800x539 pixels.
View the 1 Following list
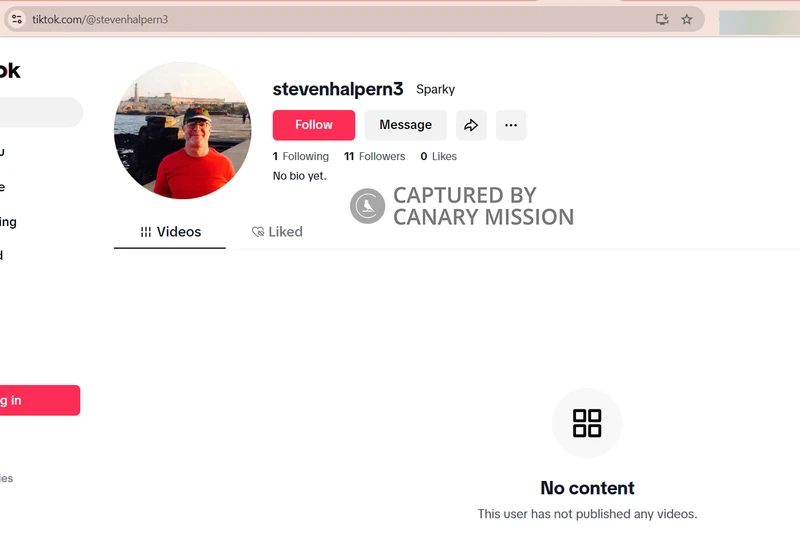point(301,156)
